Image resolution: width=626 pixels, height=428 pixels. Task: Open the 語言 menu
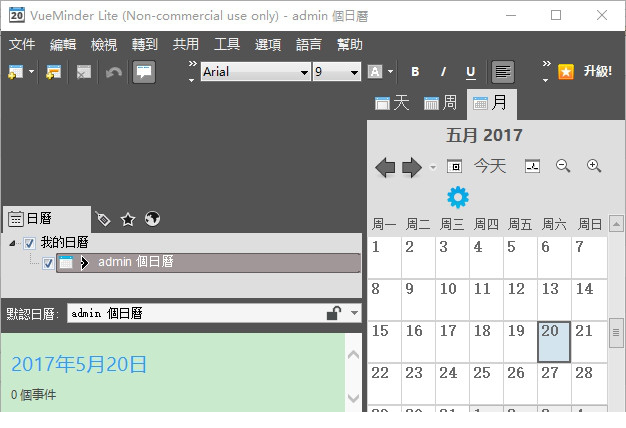(309, 44)
